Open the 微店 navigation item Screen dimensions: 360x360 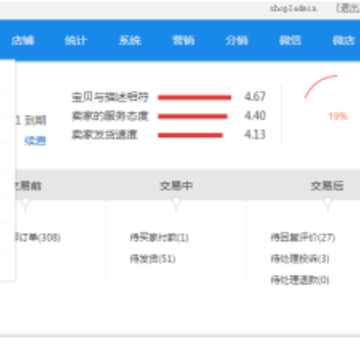coord(343,40)
